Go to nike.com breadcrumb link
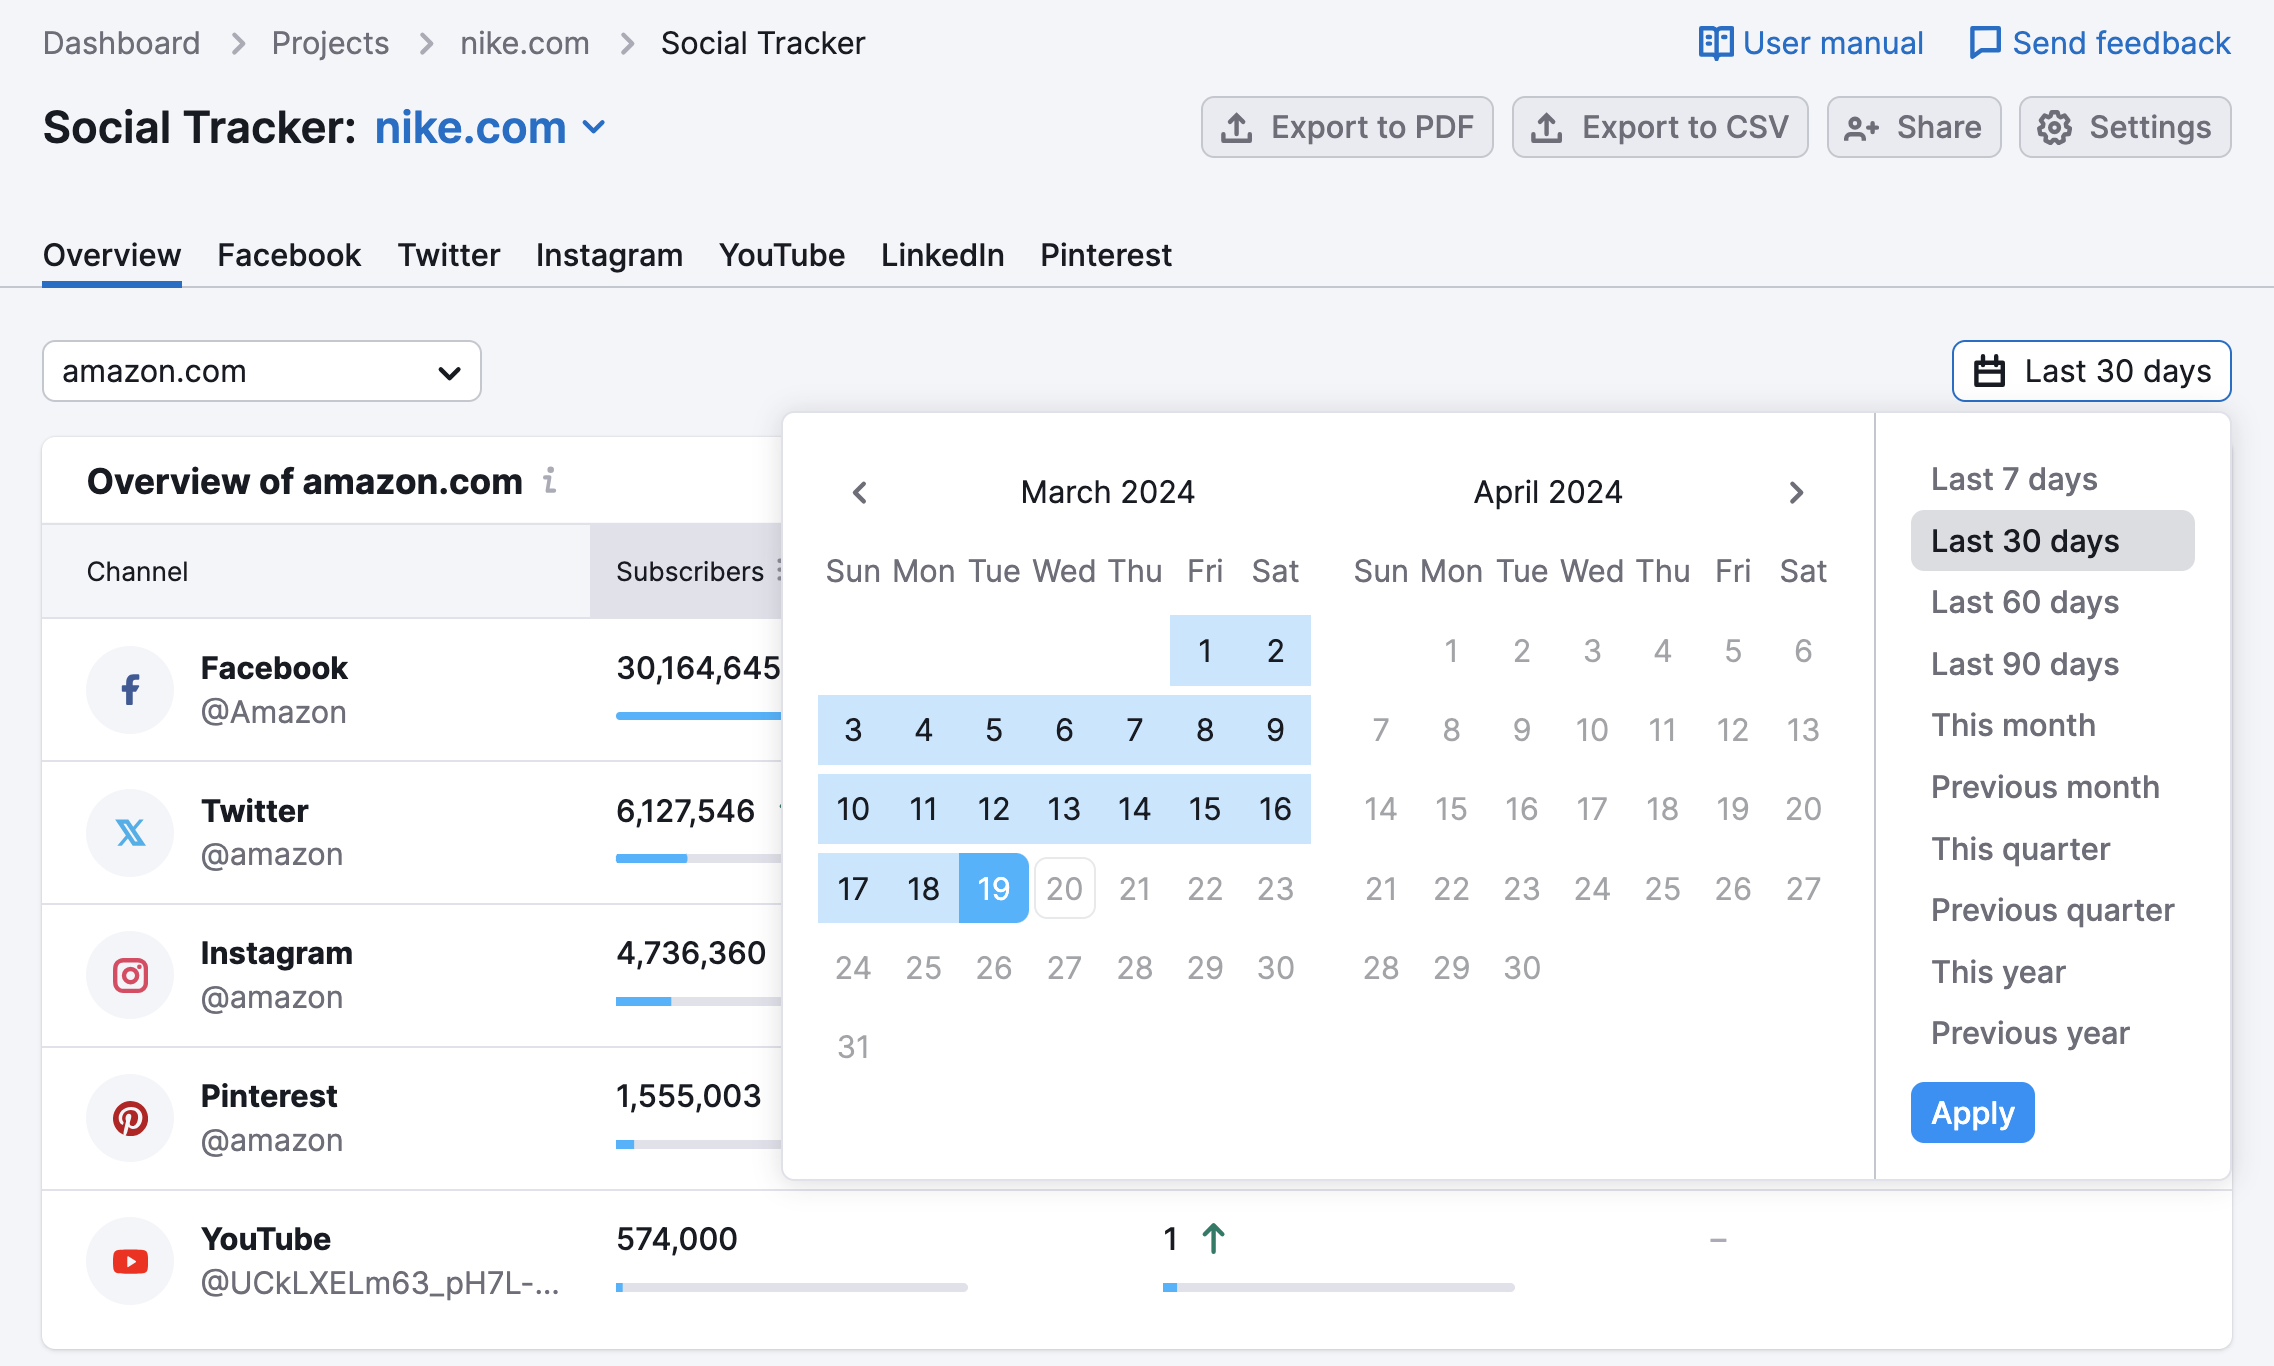2274x1366 pixels. pyautogui.click(x=524, y=43)
